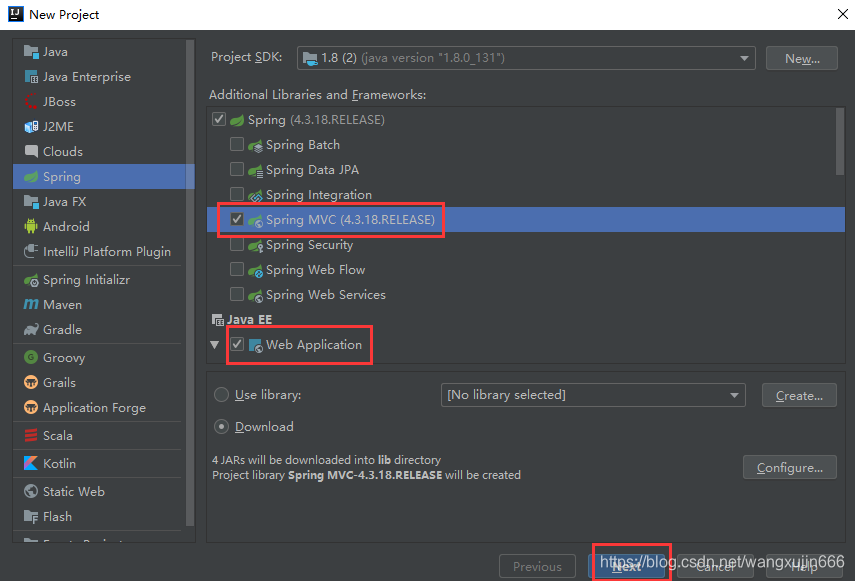Select the Use library radio button
Screen dimensions: 855x581
coord(221,395)
